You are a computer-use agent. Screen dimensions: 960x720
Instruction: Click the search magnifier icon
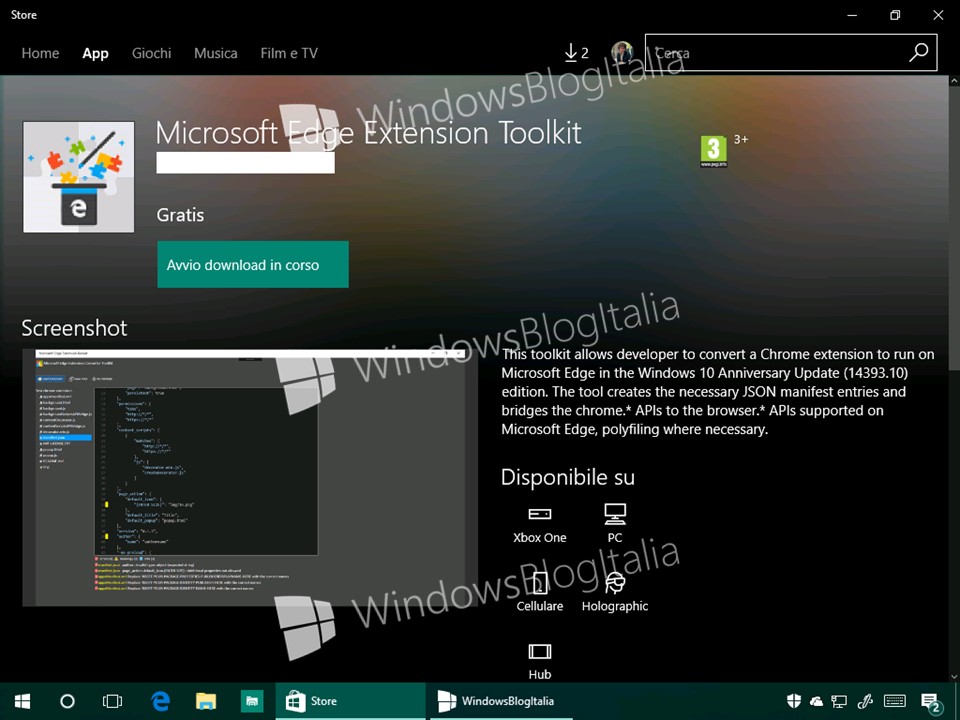point(918,53)
